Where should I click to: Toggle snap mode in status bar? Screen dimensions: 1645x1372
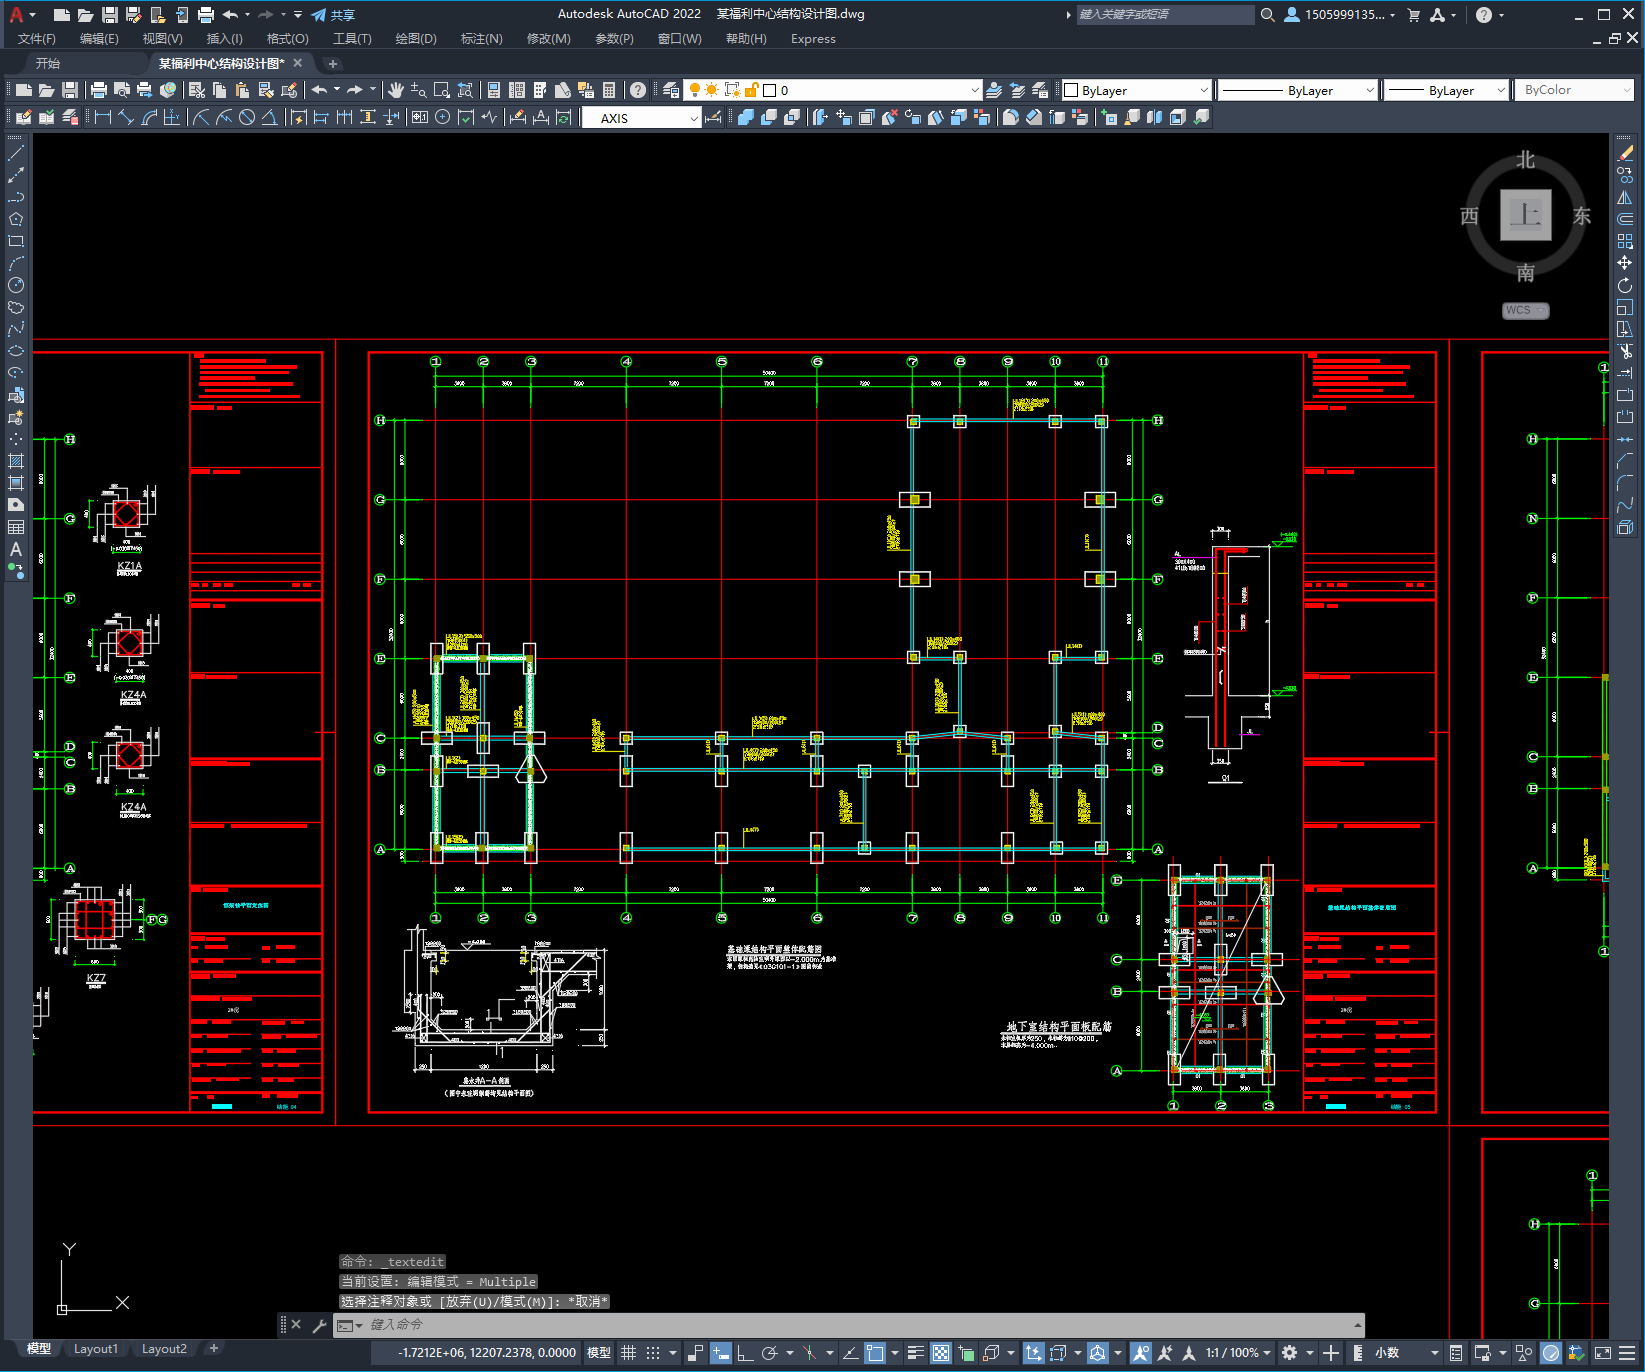point(653,1352)
